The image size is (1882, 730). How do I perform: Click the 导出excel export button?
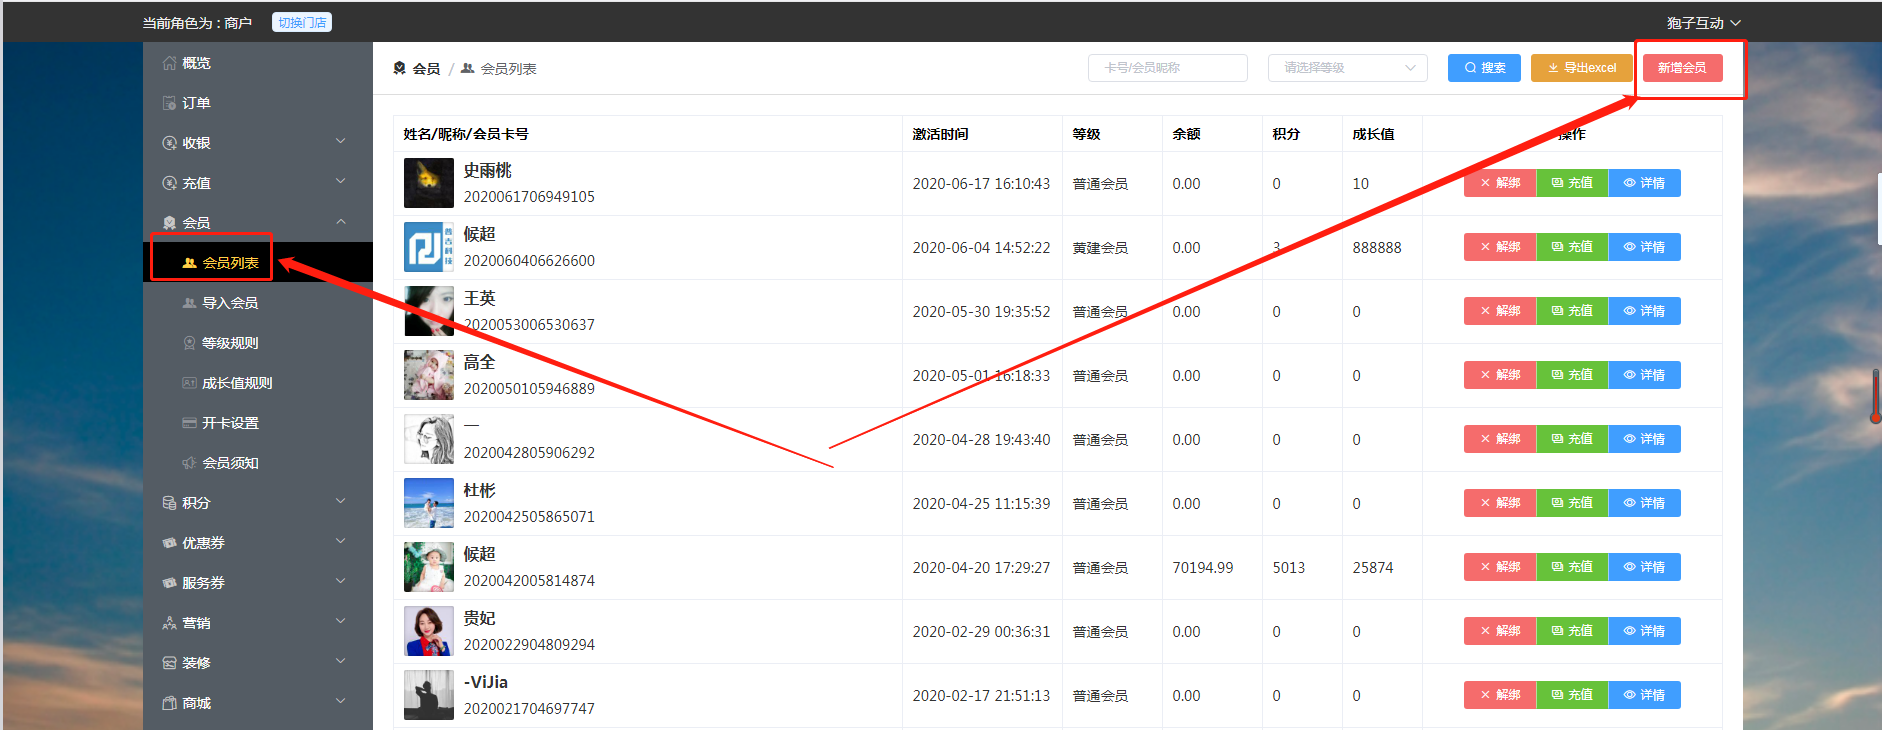coord(1581,68)
